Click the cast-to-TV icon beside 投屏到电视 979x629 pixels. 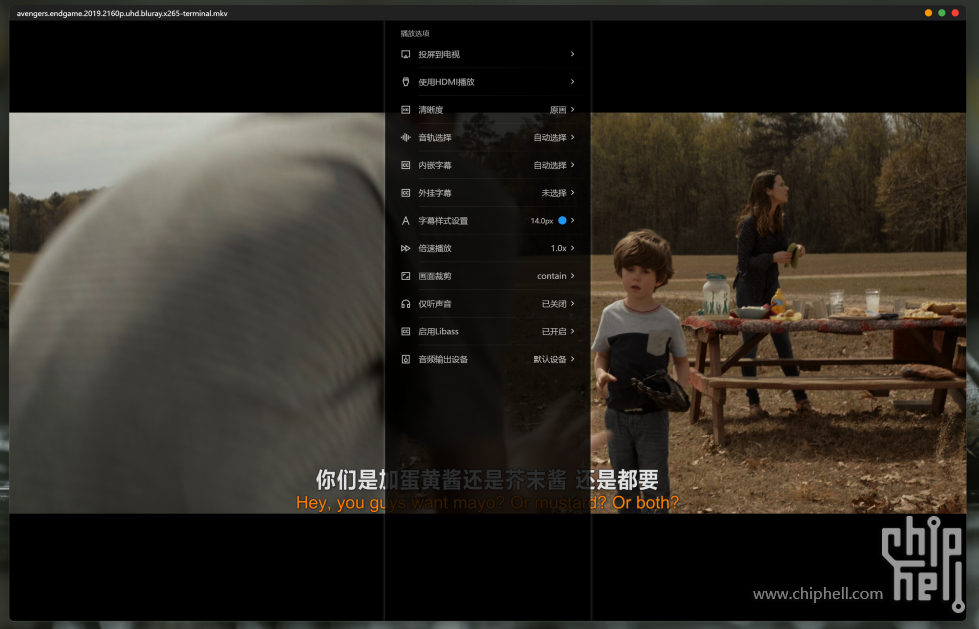click(405, 54)
